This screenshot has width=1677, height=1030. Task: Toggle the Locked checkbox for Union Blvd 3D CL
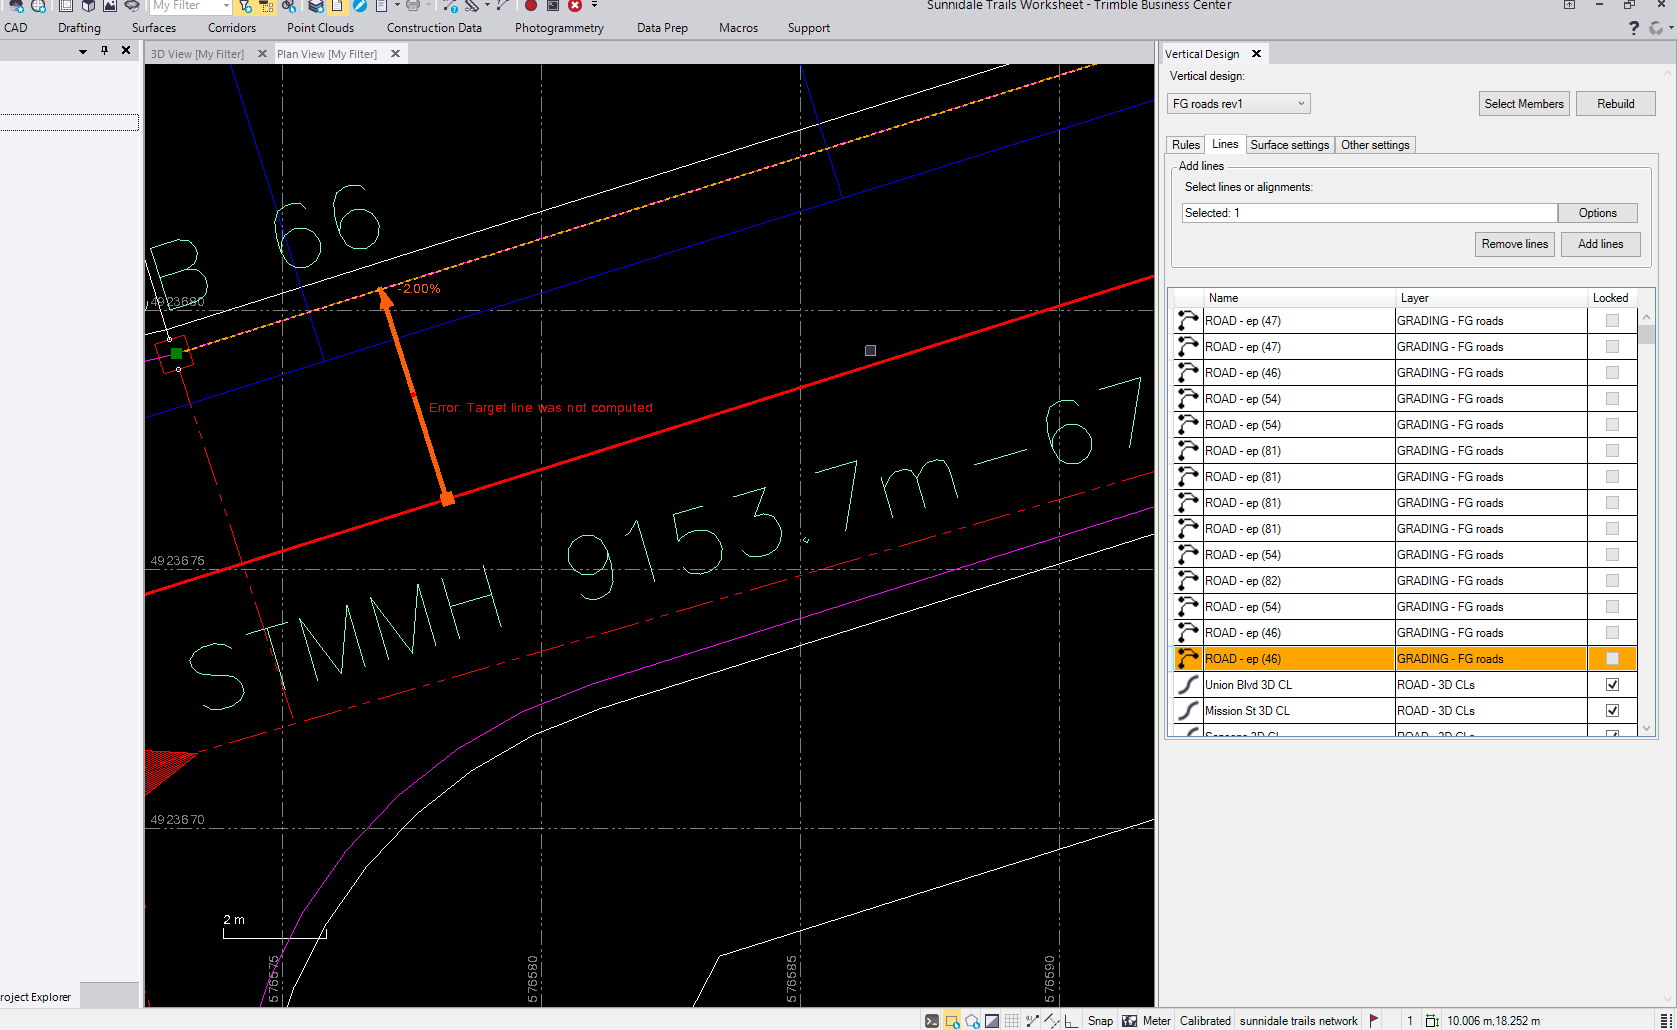[1611, 684]
